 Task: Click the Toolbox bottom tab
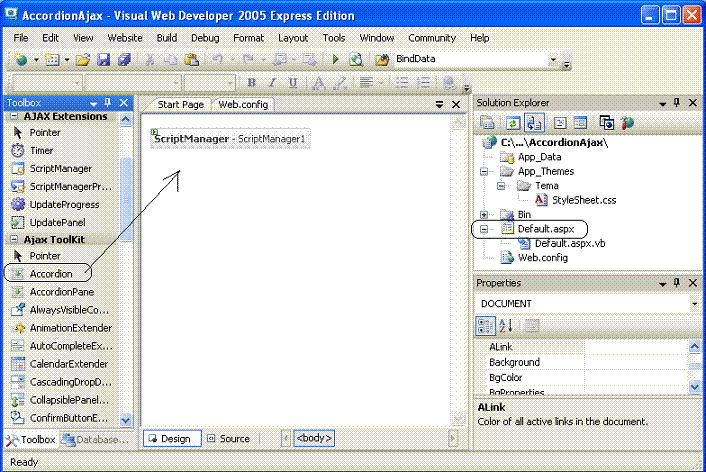point(31,439)
